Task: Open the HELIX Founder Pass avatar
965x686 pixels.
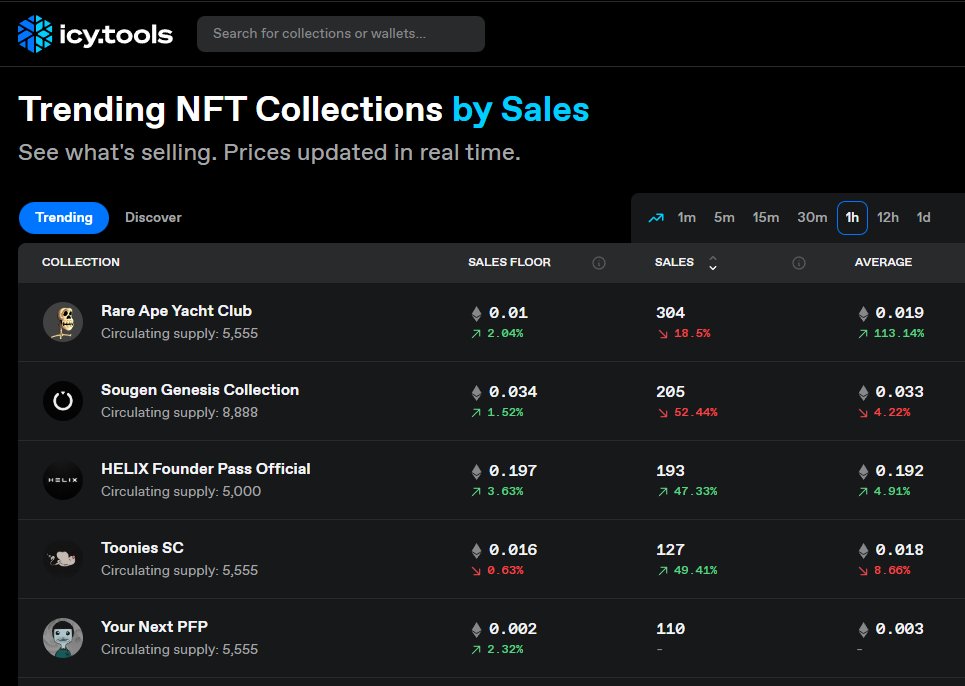Action: coord(63,480)
